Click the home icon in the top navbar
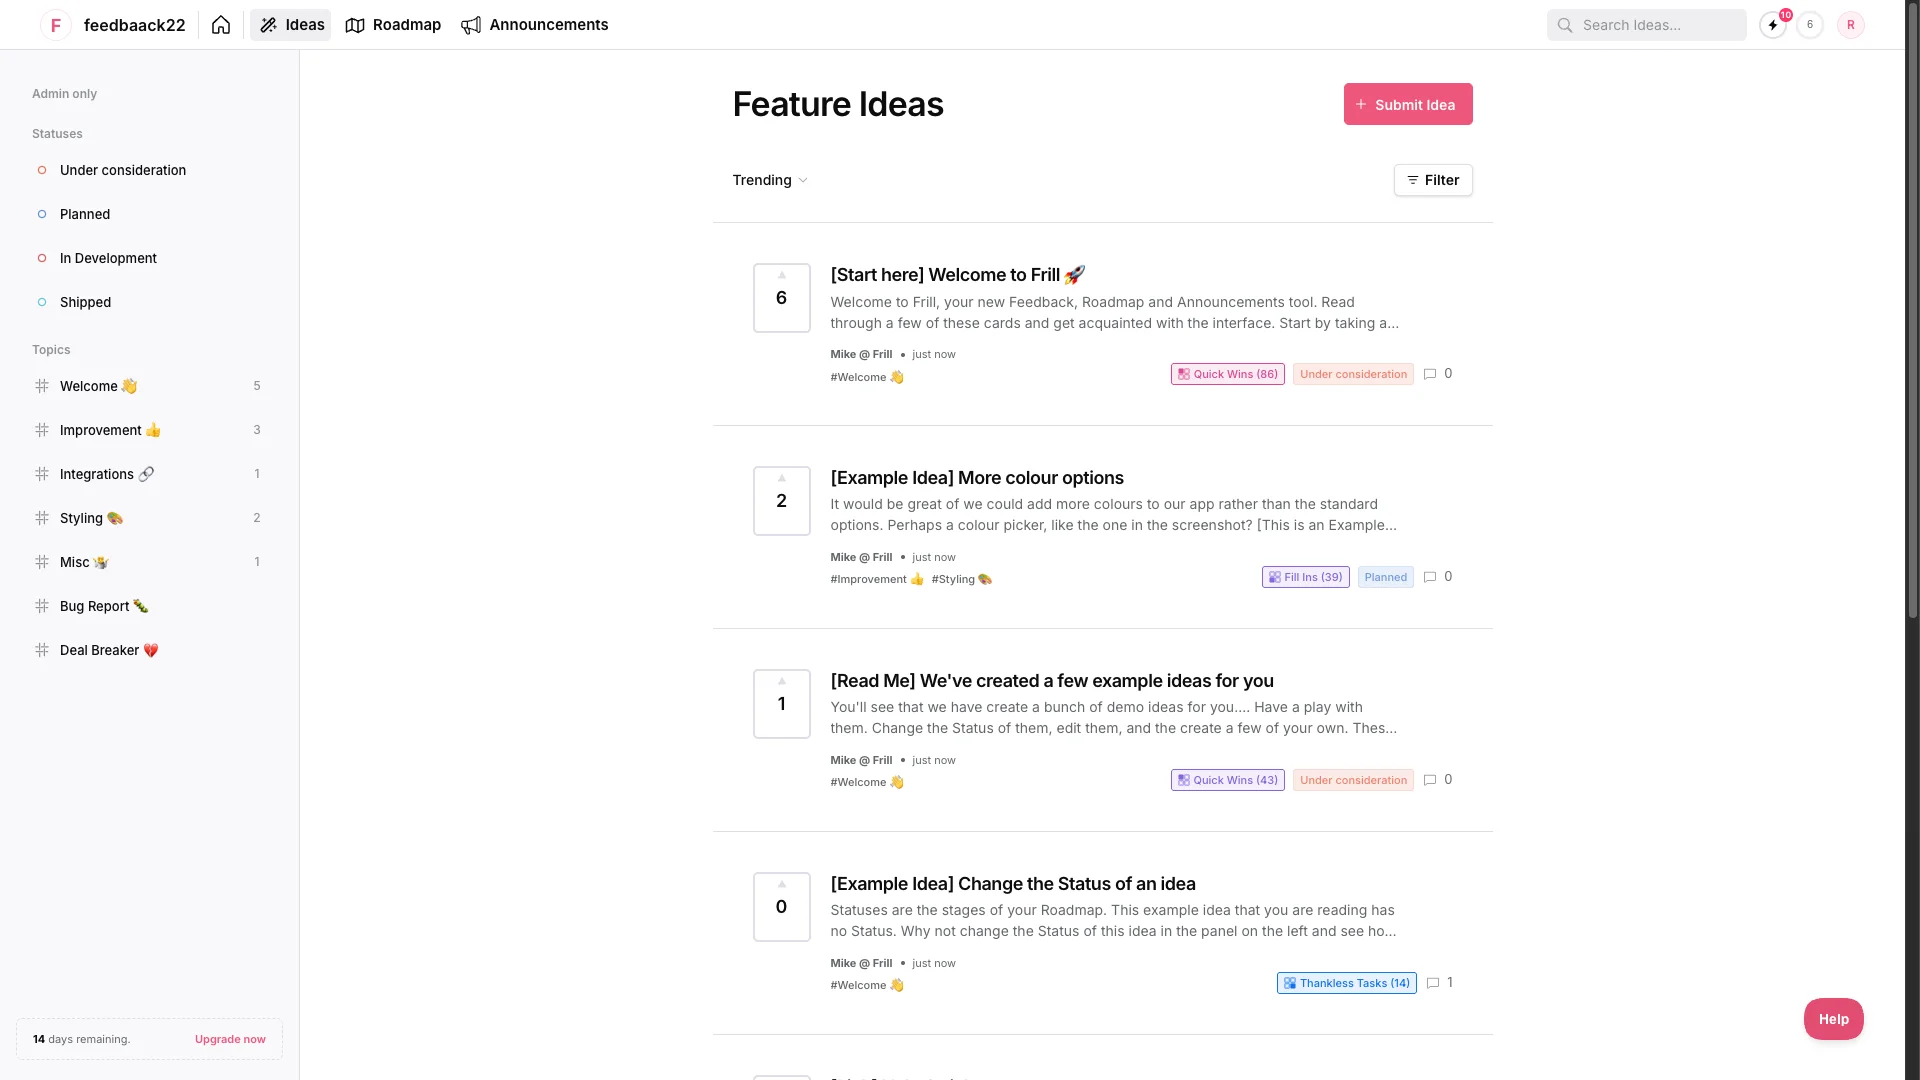Viewport: 1920px width, 1080px height. (220, 25)
